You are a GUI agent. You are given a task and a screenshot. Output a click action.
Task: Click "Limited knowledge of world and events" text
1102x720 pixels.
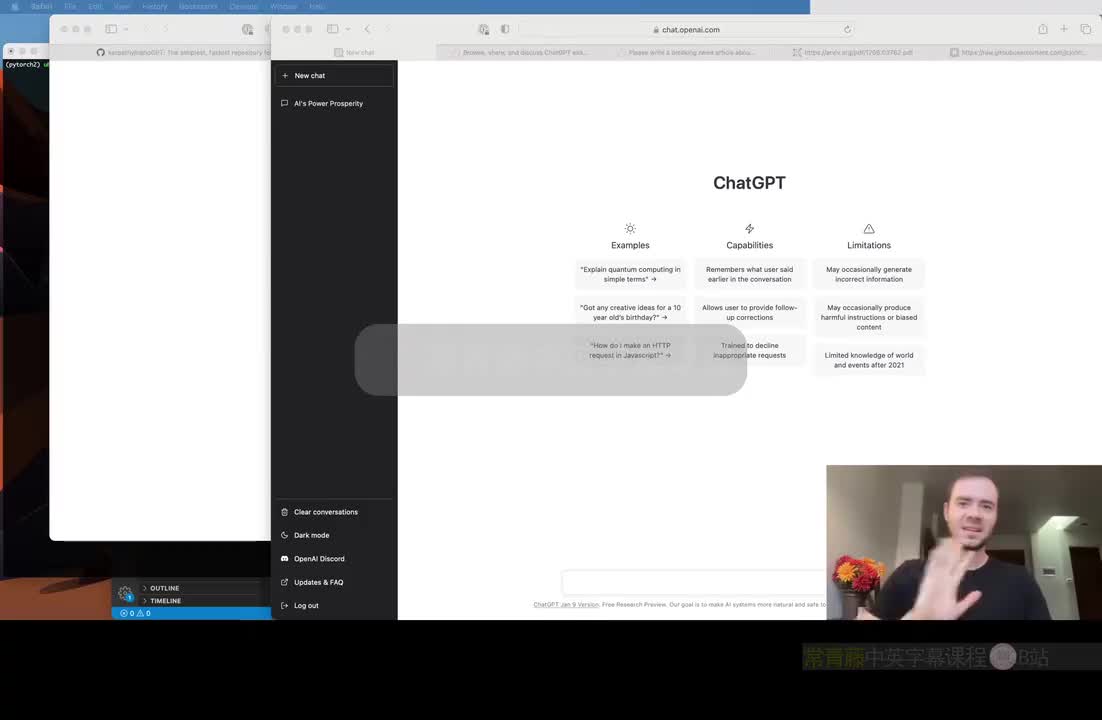869,360
